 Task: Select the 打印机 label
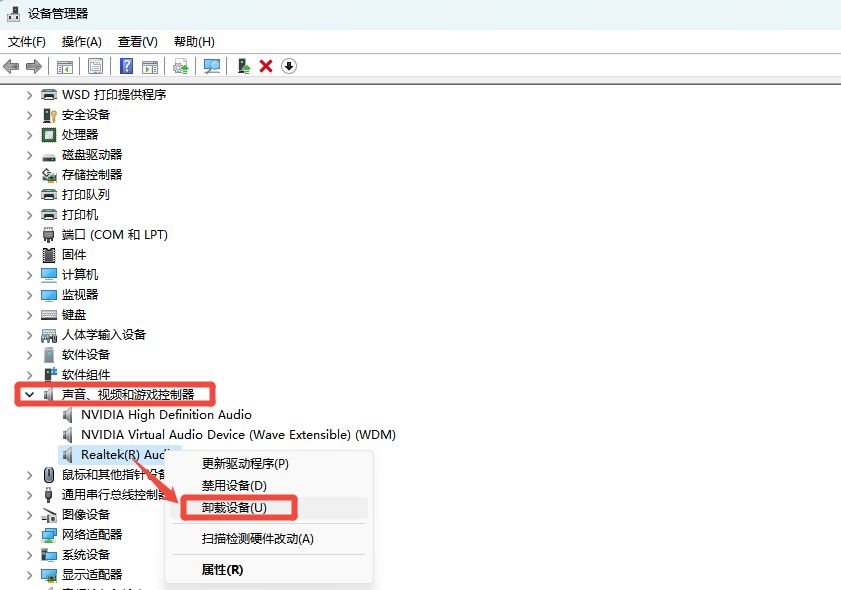[x=80, y=215]
